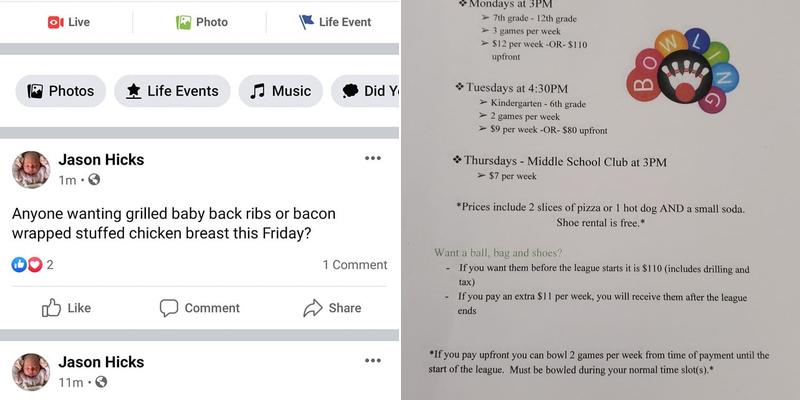View the like and love reactions

tap(32, 265)
